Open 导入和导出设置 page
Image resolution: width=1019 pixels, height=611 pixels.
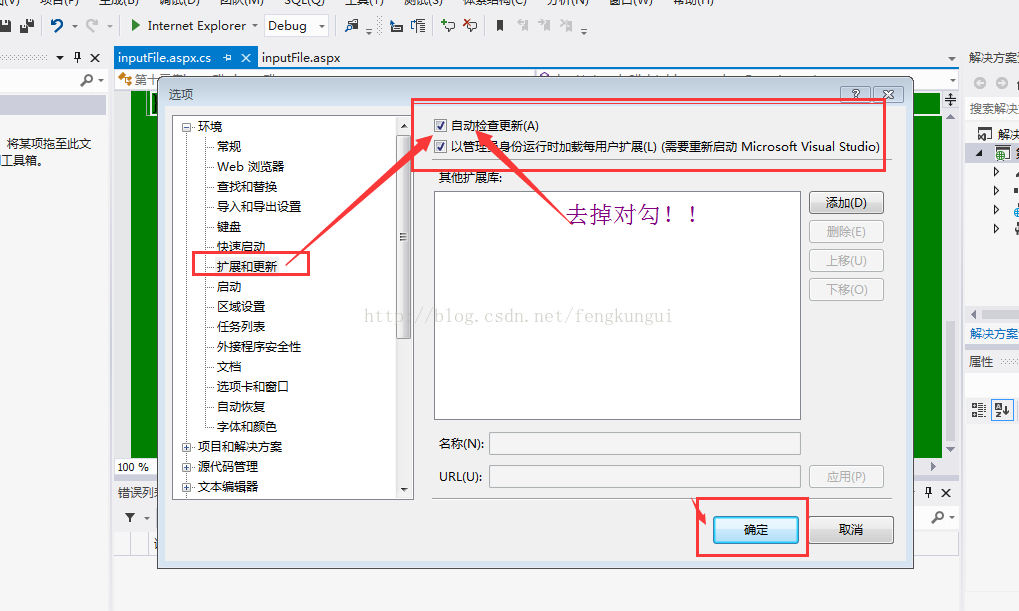pyautogui.click(x=259, y=207)
